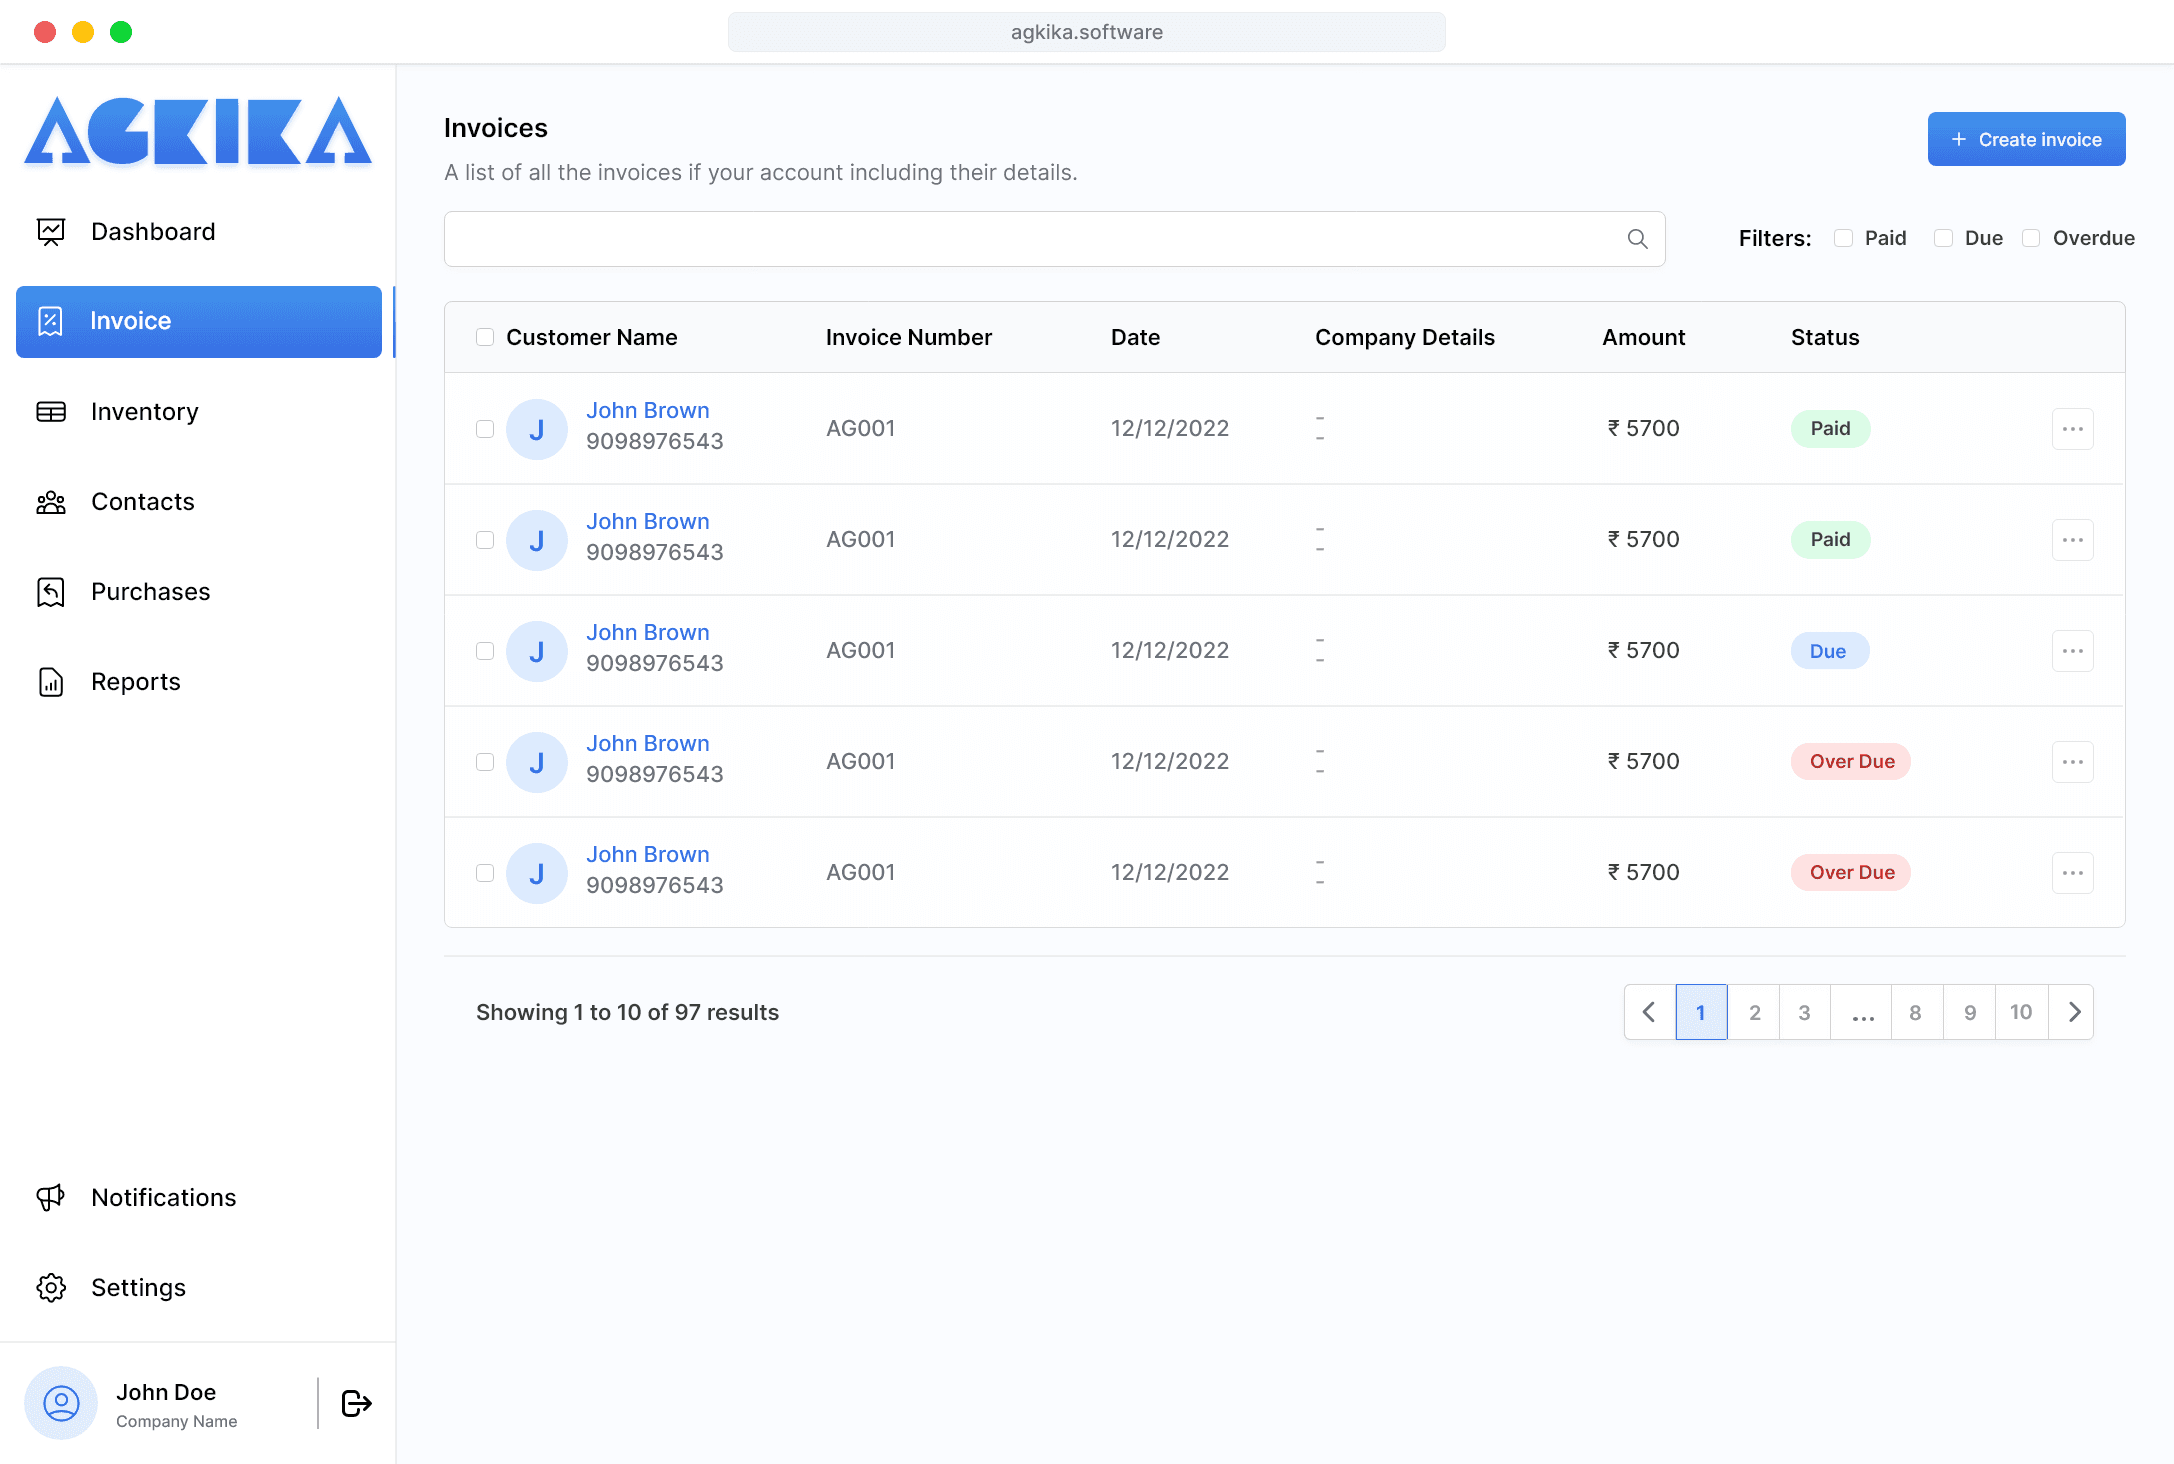Toggle the Overdue filter checkbox
This screenshot has height=1464, width=2174.
click(2031, 238)
